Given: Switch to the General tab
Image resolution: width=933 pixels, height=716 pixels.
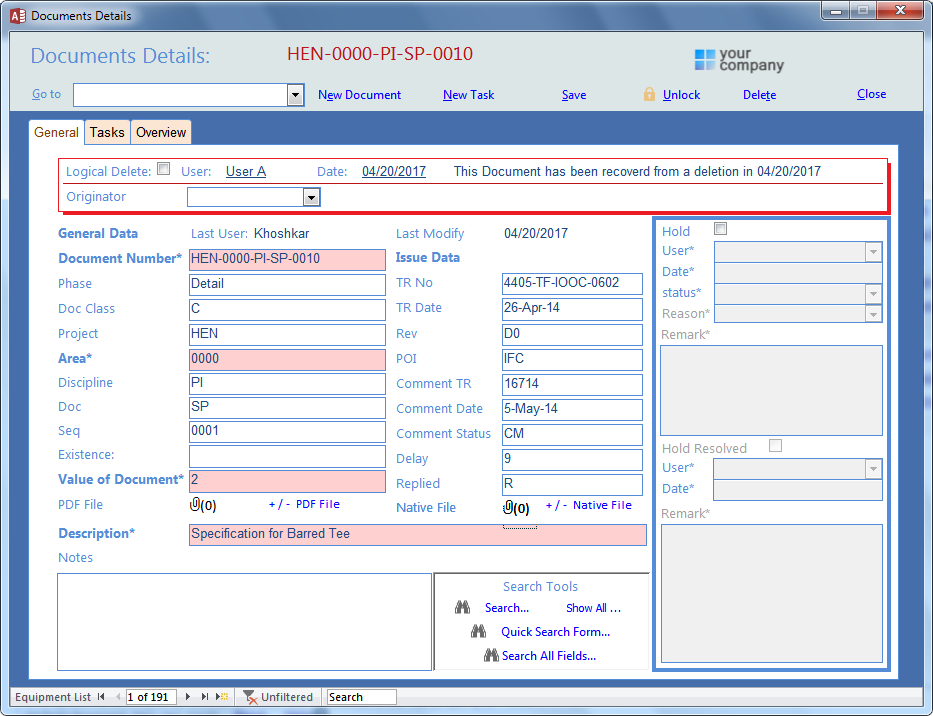Looking at the screenshot, I should (x=56, y=132).
